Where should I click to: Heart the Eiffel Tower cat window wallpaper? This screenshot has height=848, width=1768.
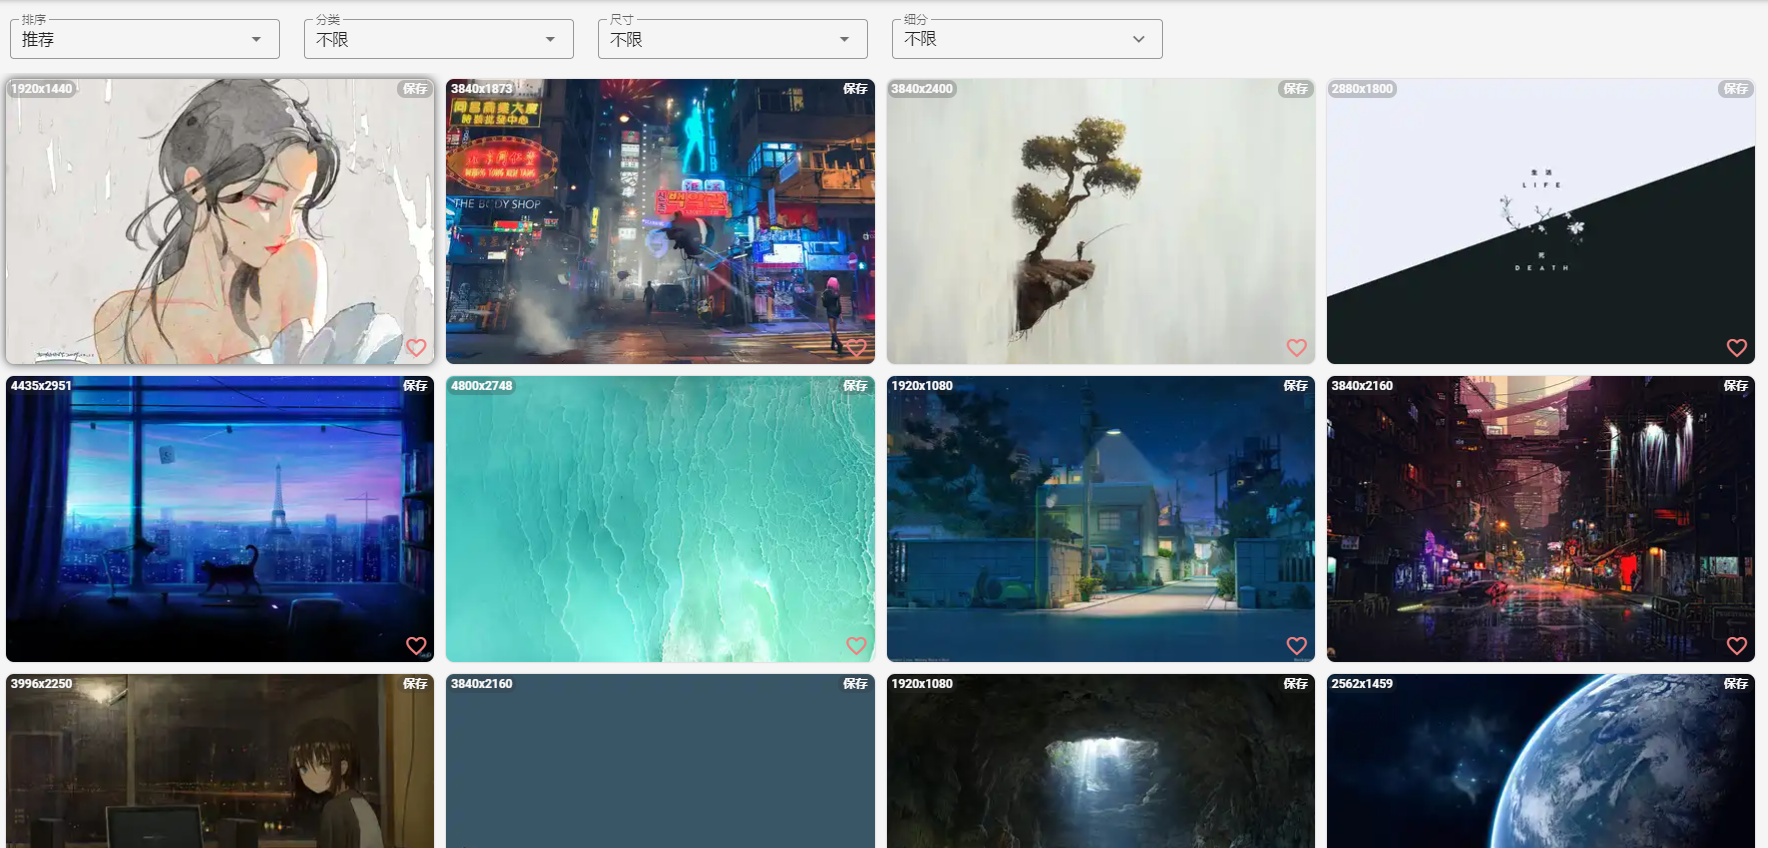(416, 646)
